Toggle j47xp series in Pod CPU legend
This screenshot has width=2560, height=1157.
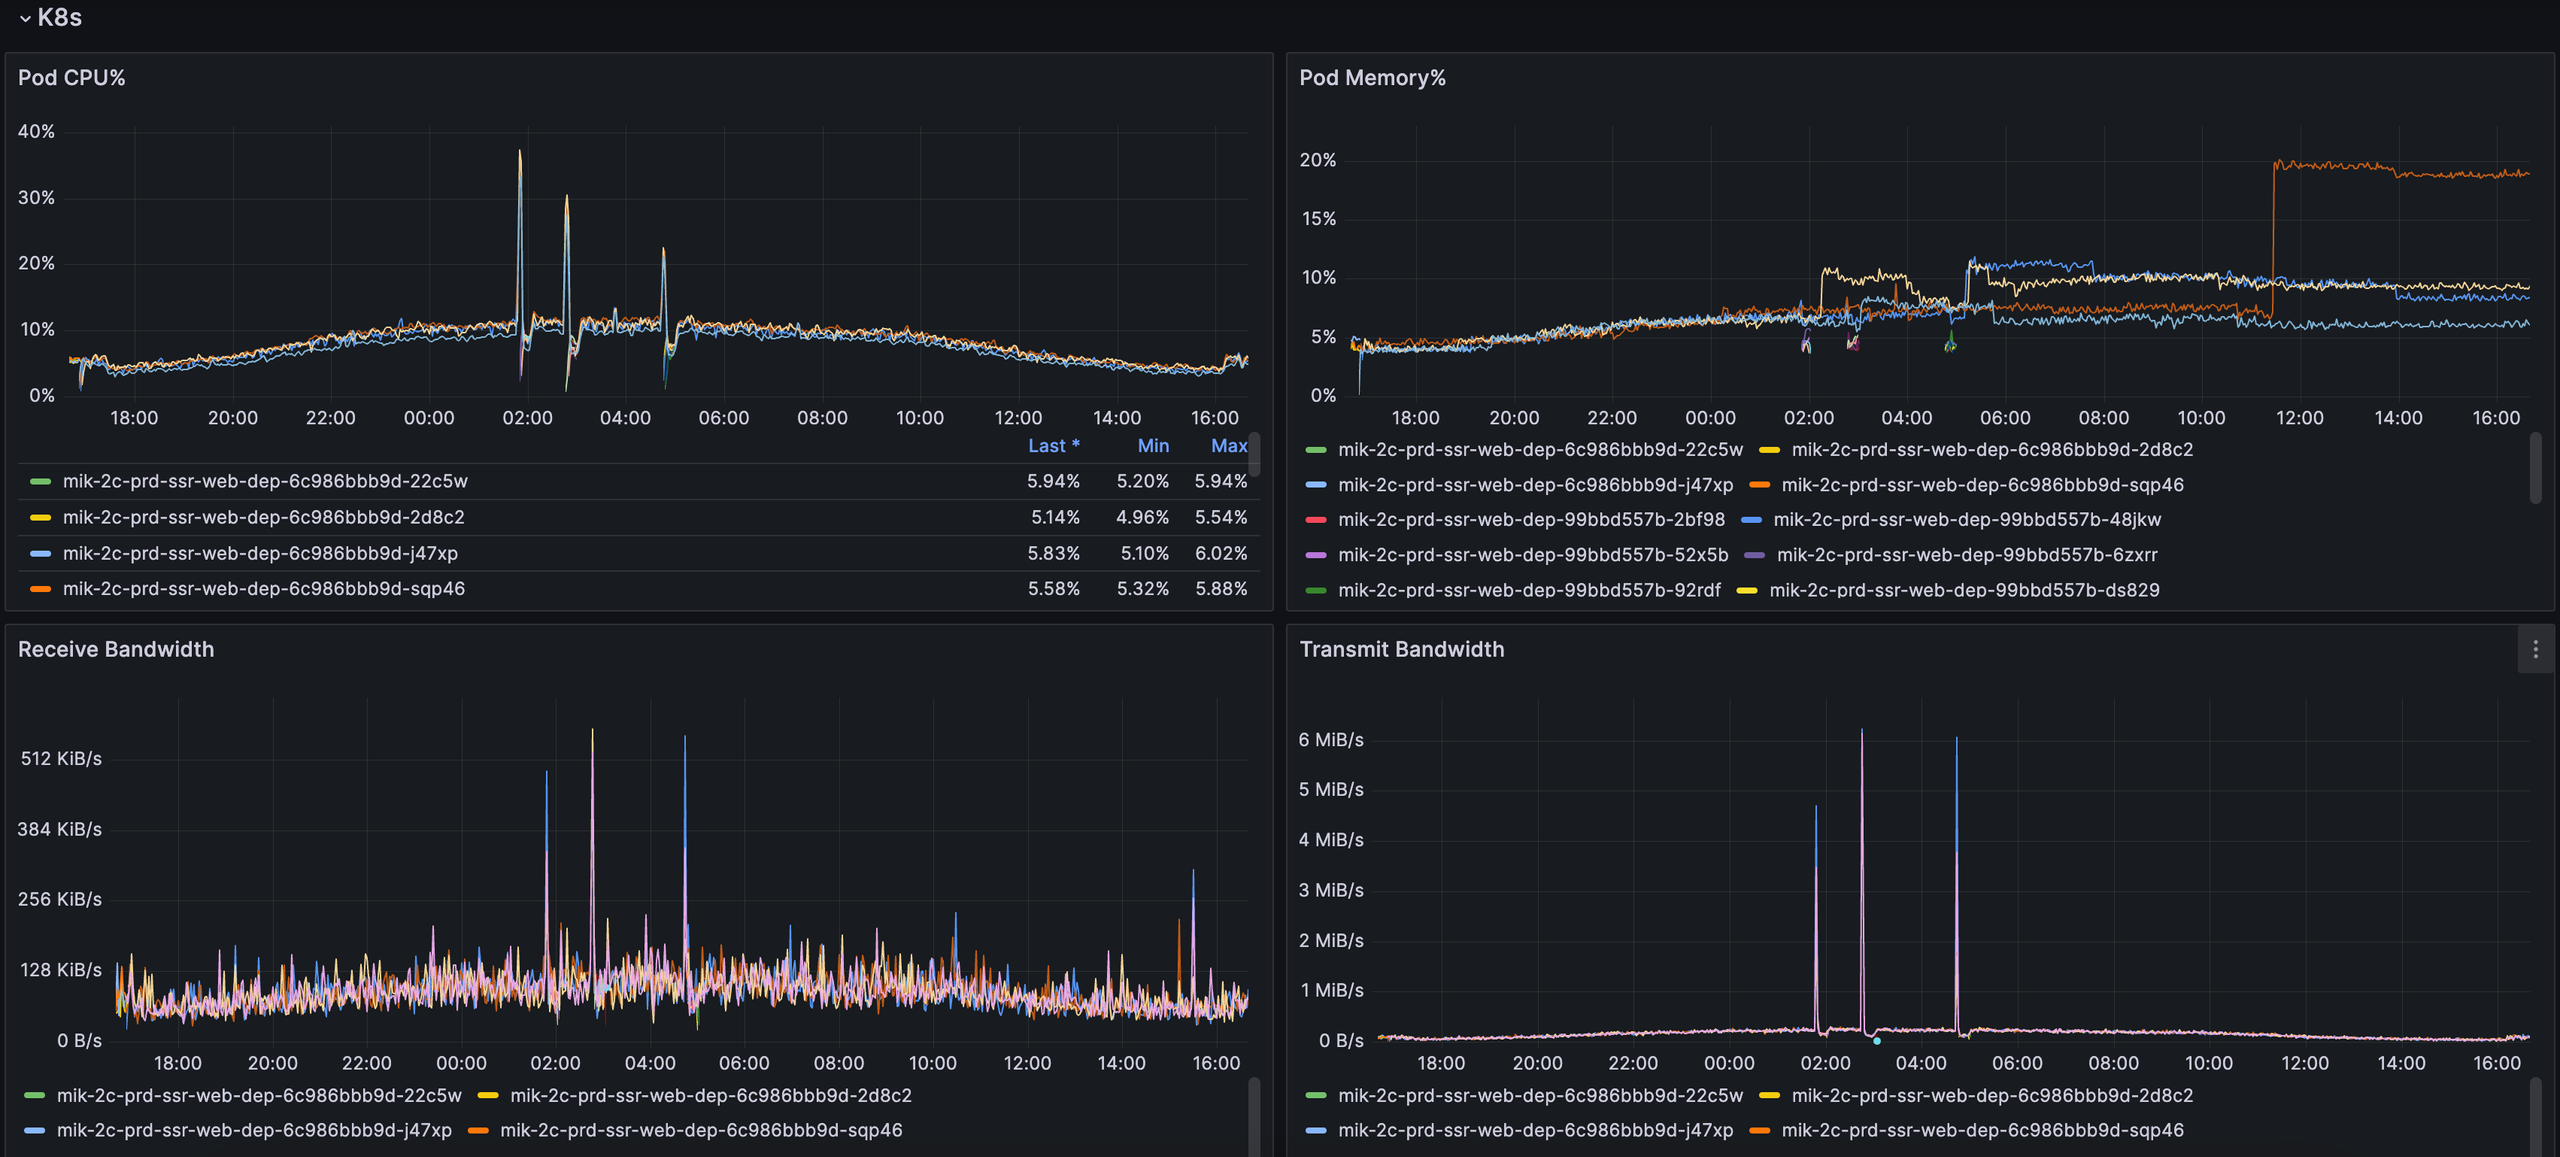pyautogui.click(x=260, y=553)
